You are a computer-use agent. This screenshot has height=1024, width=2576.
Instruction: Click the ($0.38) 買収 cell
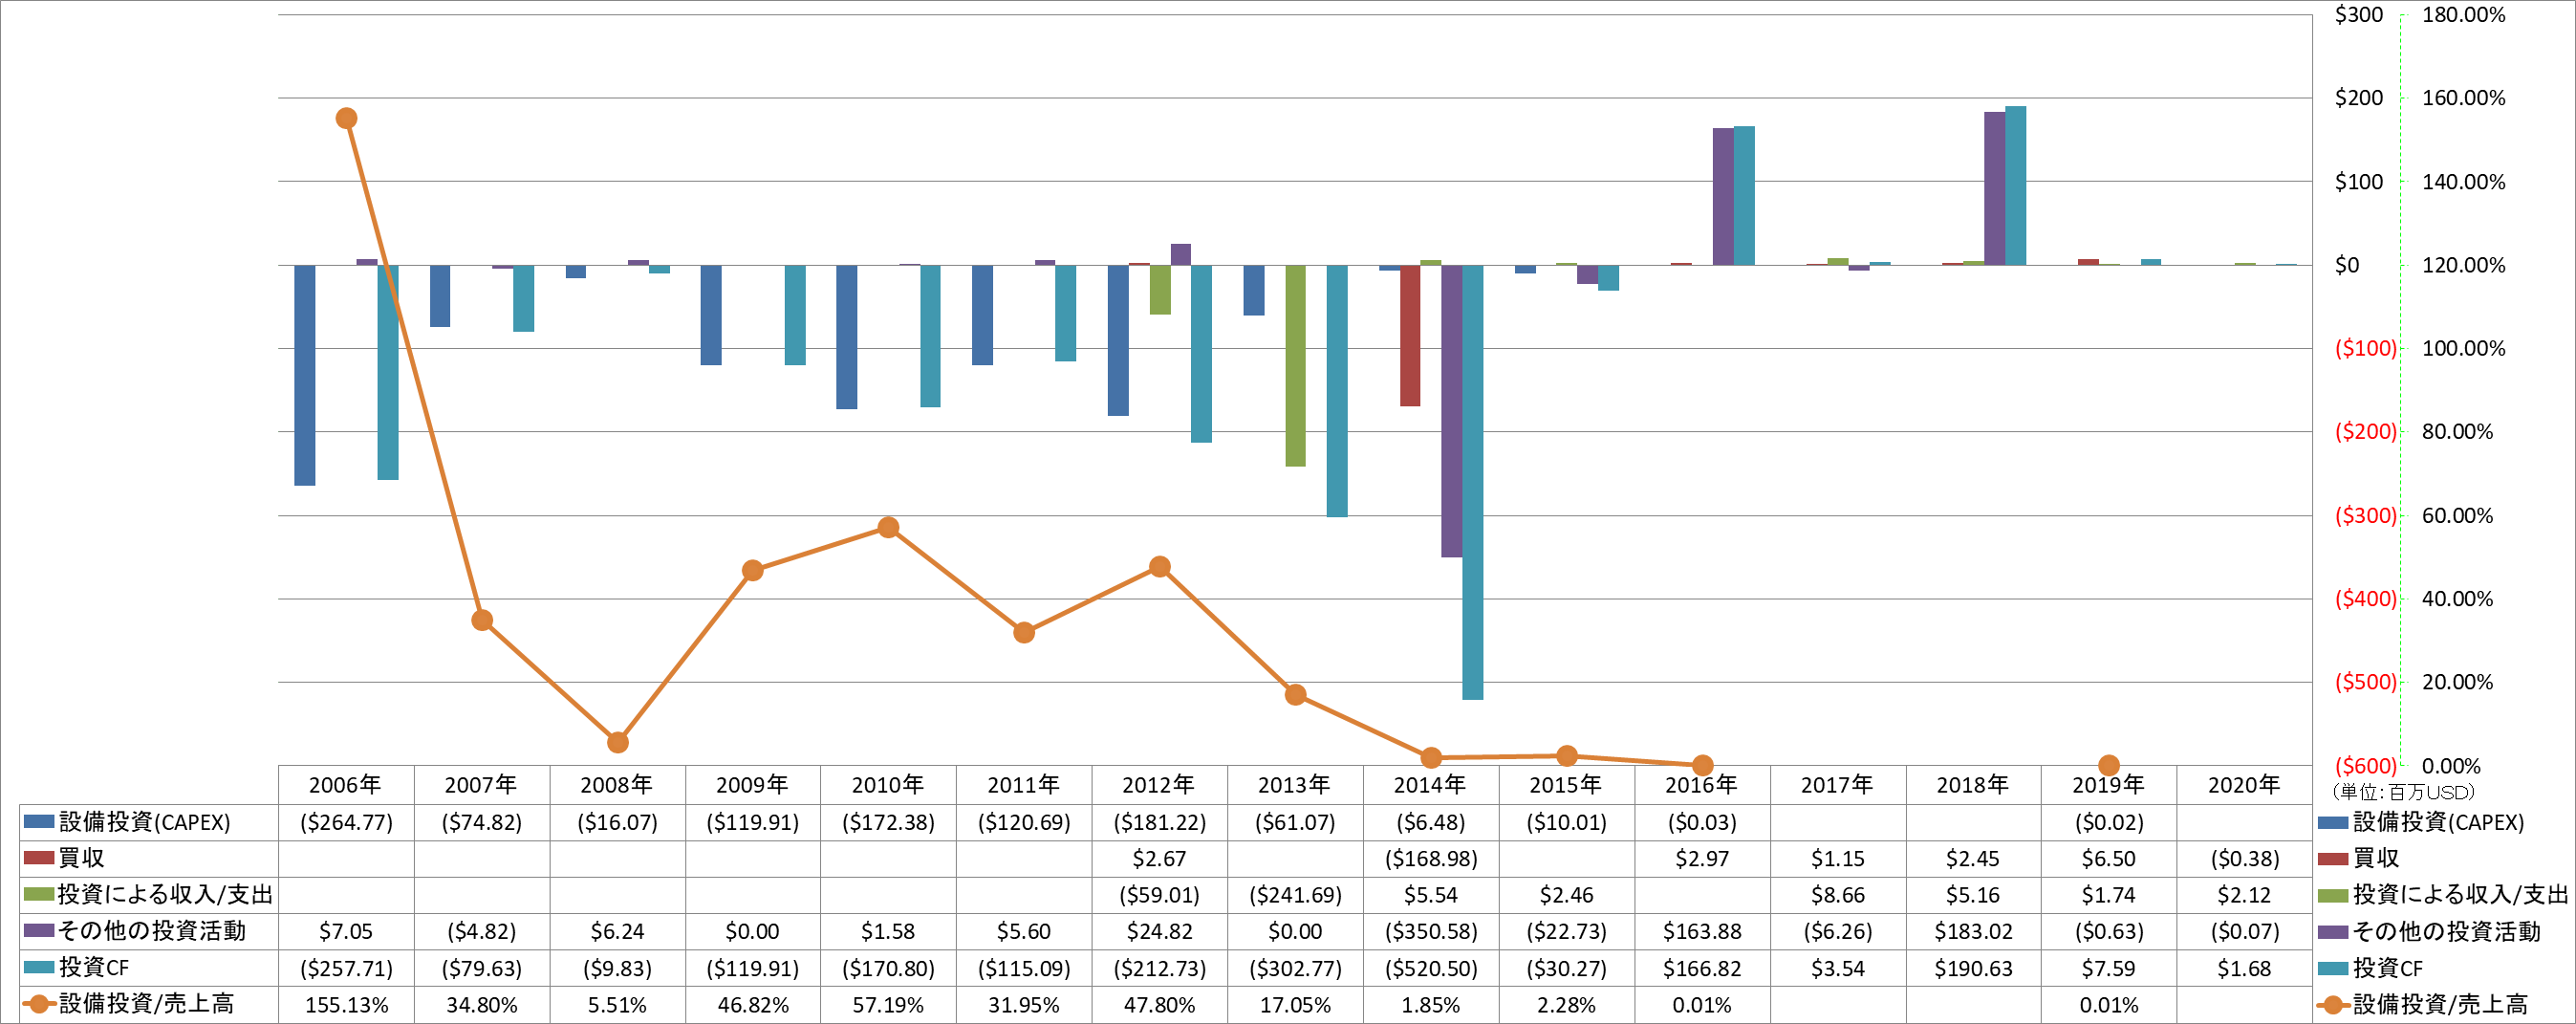2244,858
